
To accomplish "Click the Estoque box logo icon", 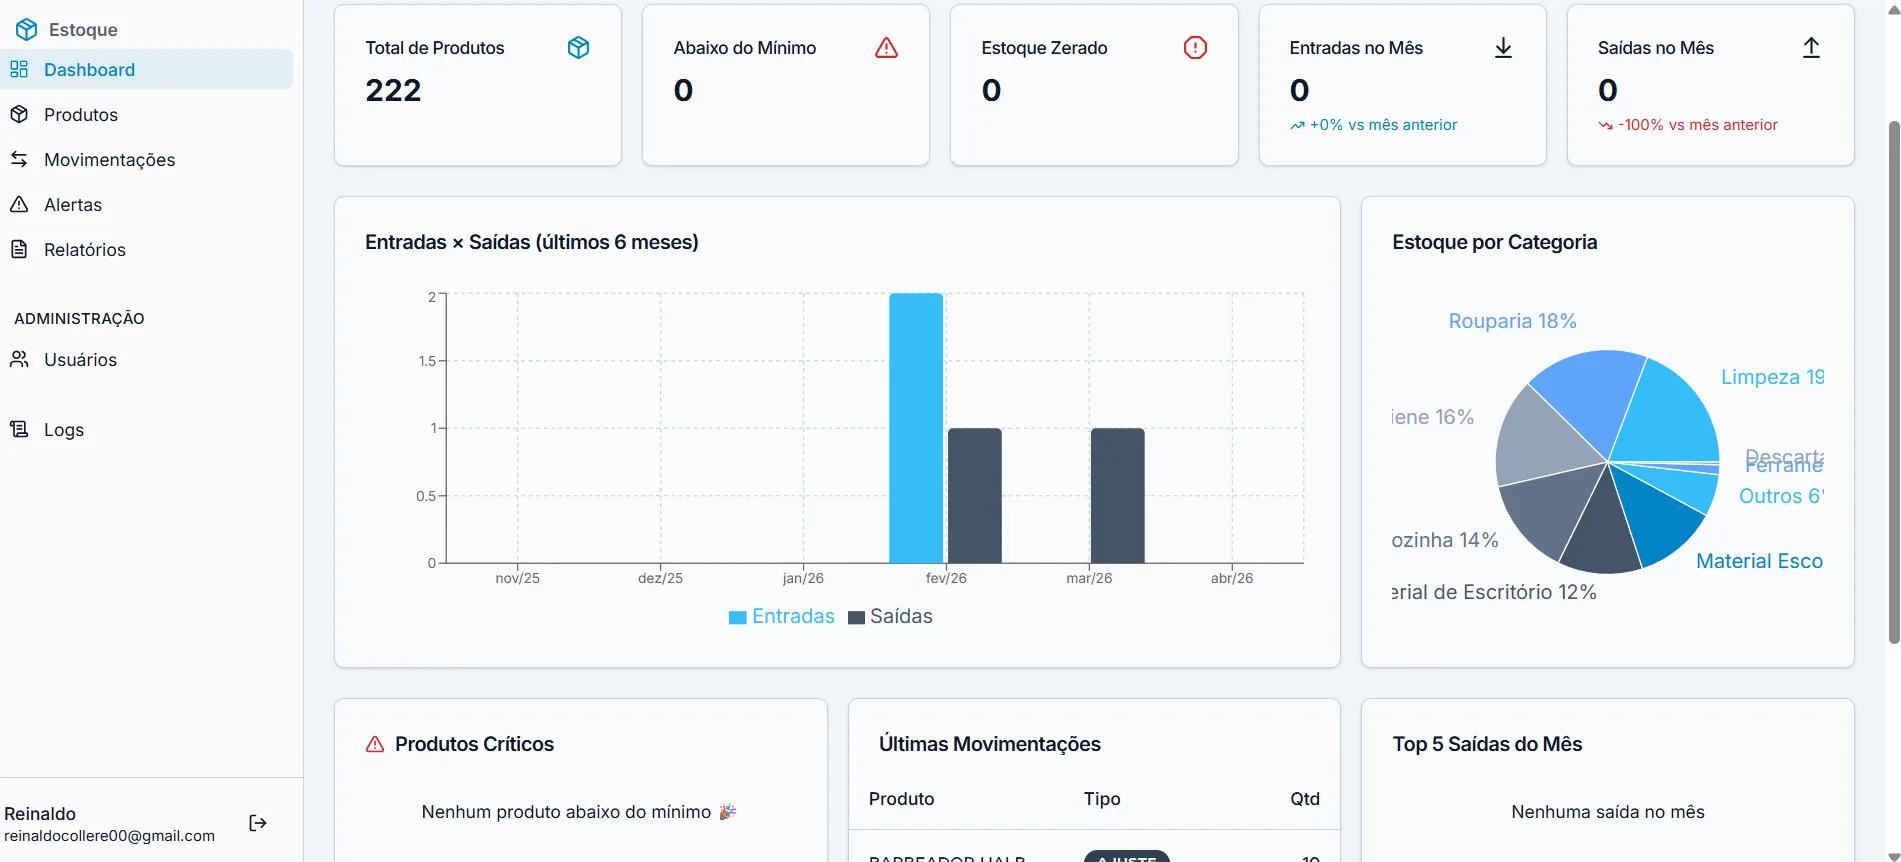I will (27, 29).
